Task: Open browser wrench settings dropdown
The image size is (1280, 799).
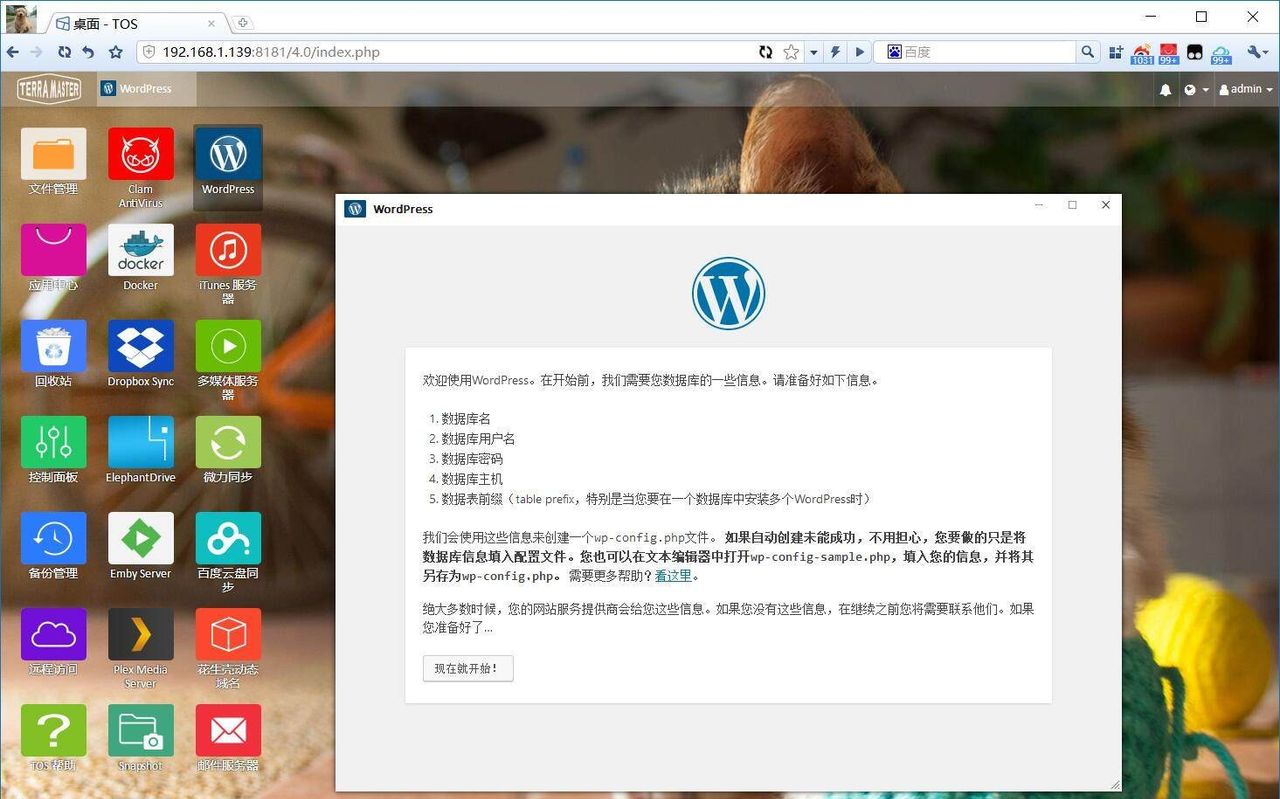Action: click(1257, 52)
